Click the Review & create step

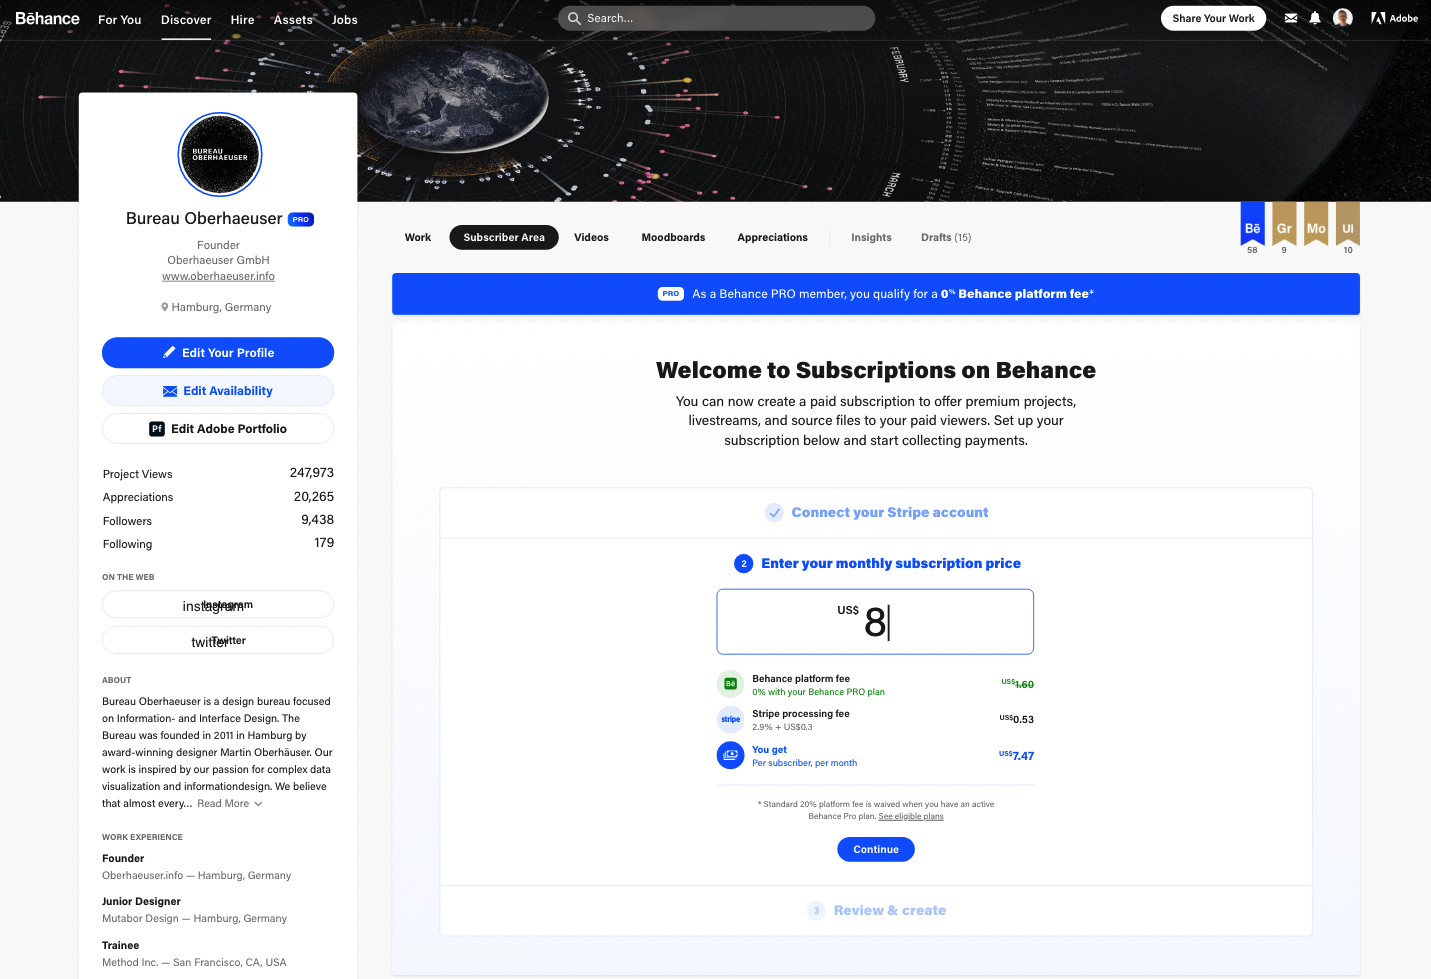click(876, 911)
